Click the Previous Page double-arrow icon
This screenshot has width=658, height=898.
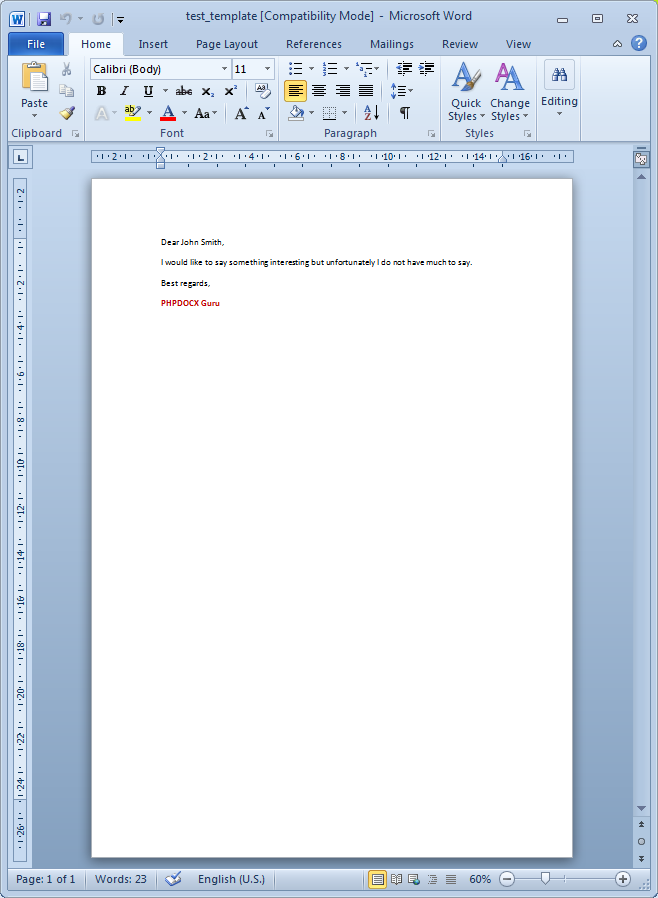tap(641, 825)
